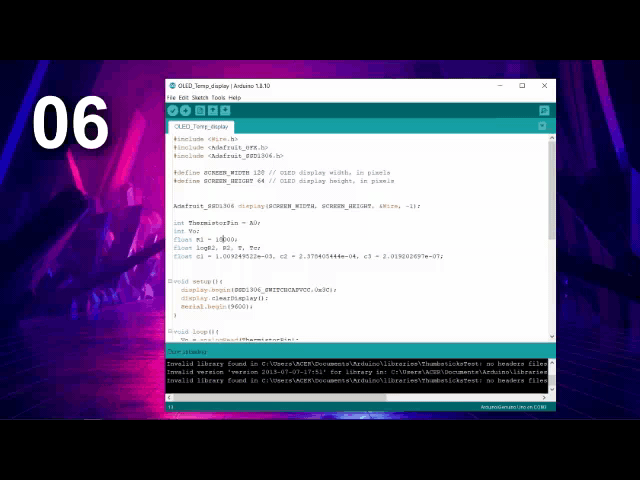Click the Arduino app icon in title bar
Image resolution: width=640 pixels, height=480 pixels.
[x=172, y=86]
